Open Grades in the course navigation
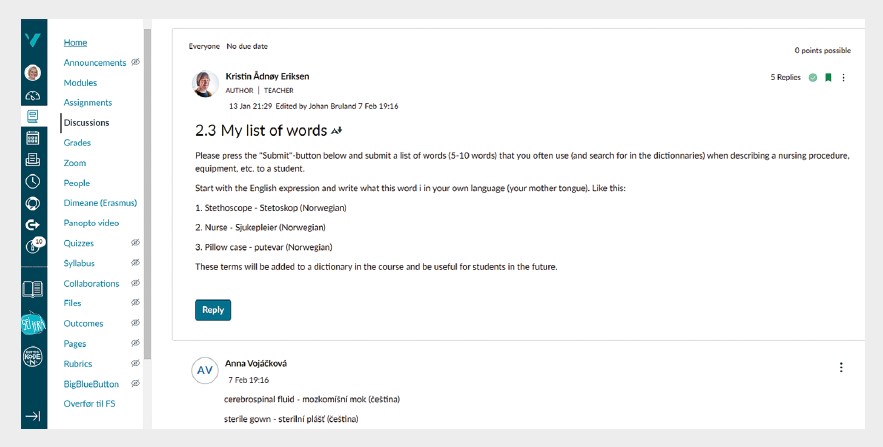Screen dimensions: 883x447 pyautogui.click(x=77, y=143)
